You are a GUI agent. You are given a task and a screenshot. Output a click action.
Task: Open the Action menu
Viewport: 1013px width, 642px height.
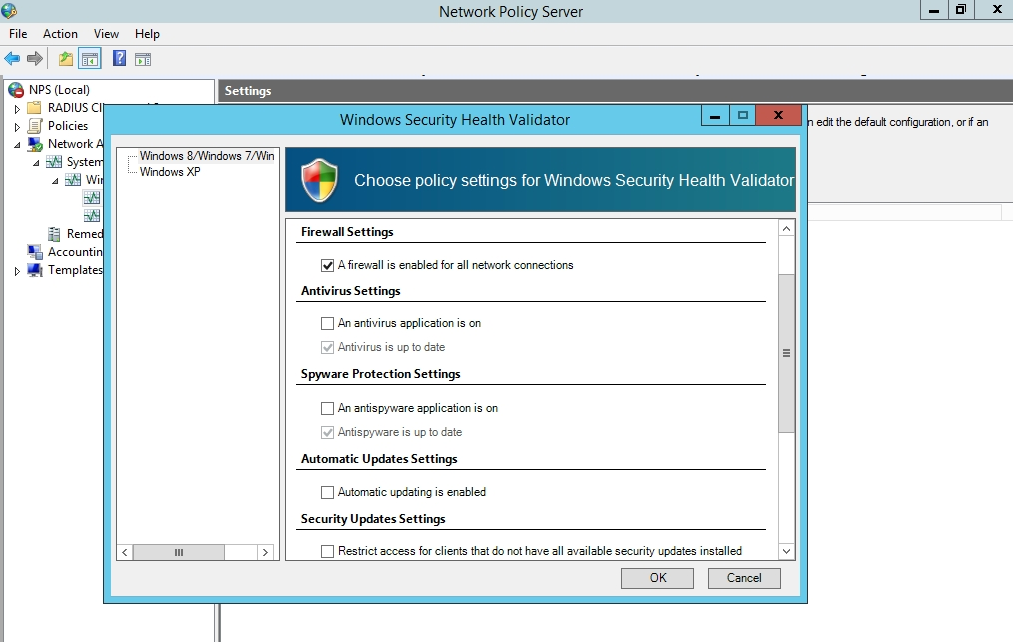pyautogui.click(x=60, y=34)
